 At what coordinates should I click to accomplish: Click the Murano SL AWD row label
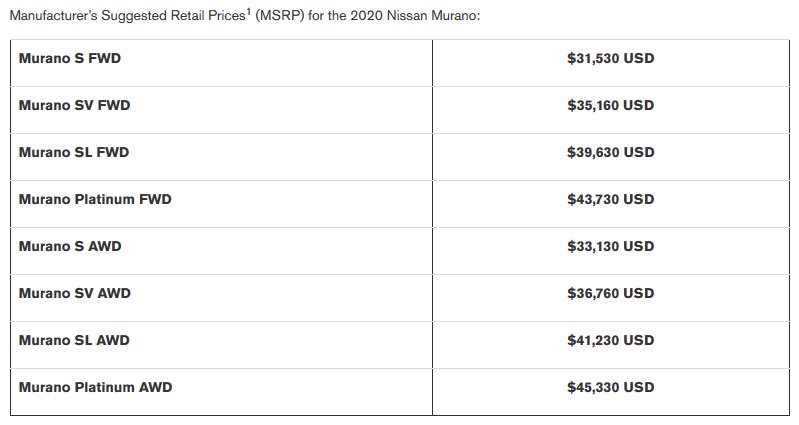(x=74, y=340)
